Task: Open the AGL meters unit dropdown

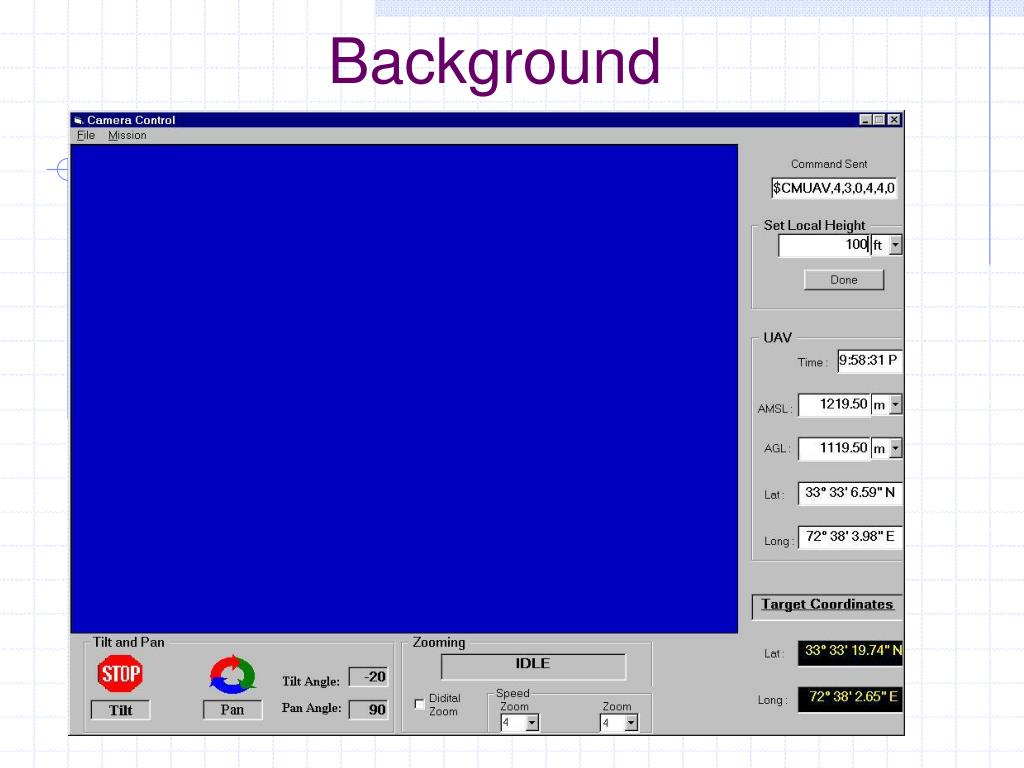Action: point(895,448)
